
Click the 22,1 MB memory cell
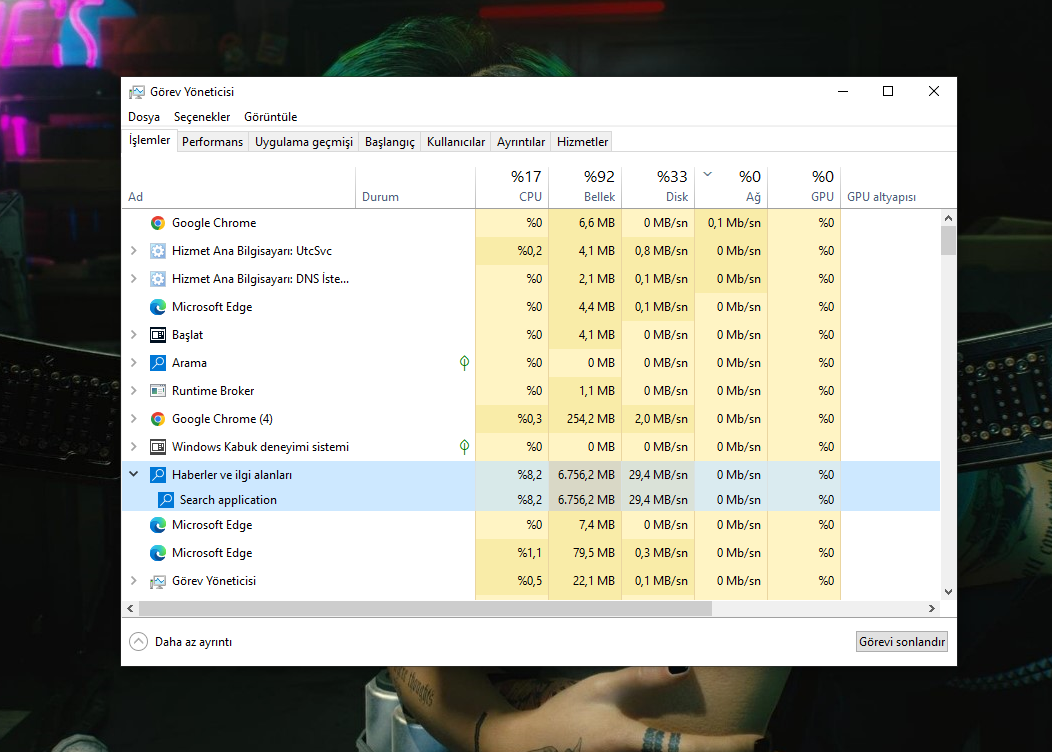coord(585,581)
